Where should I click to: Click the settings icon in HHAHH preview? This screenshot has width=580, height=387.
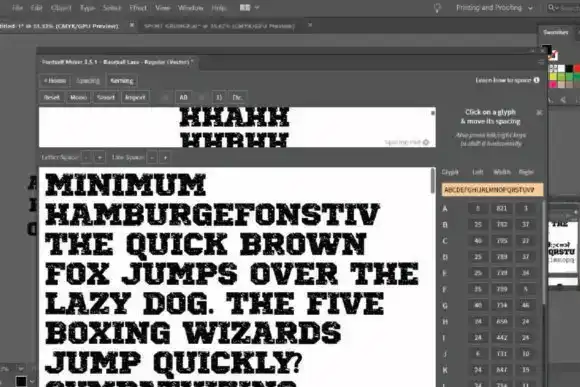426,142
